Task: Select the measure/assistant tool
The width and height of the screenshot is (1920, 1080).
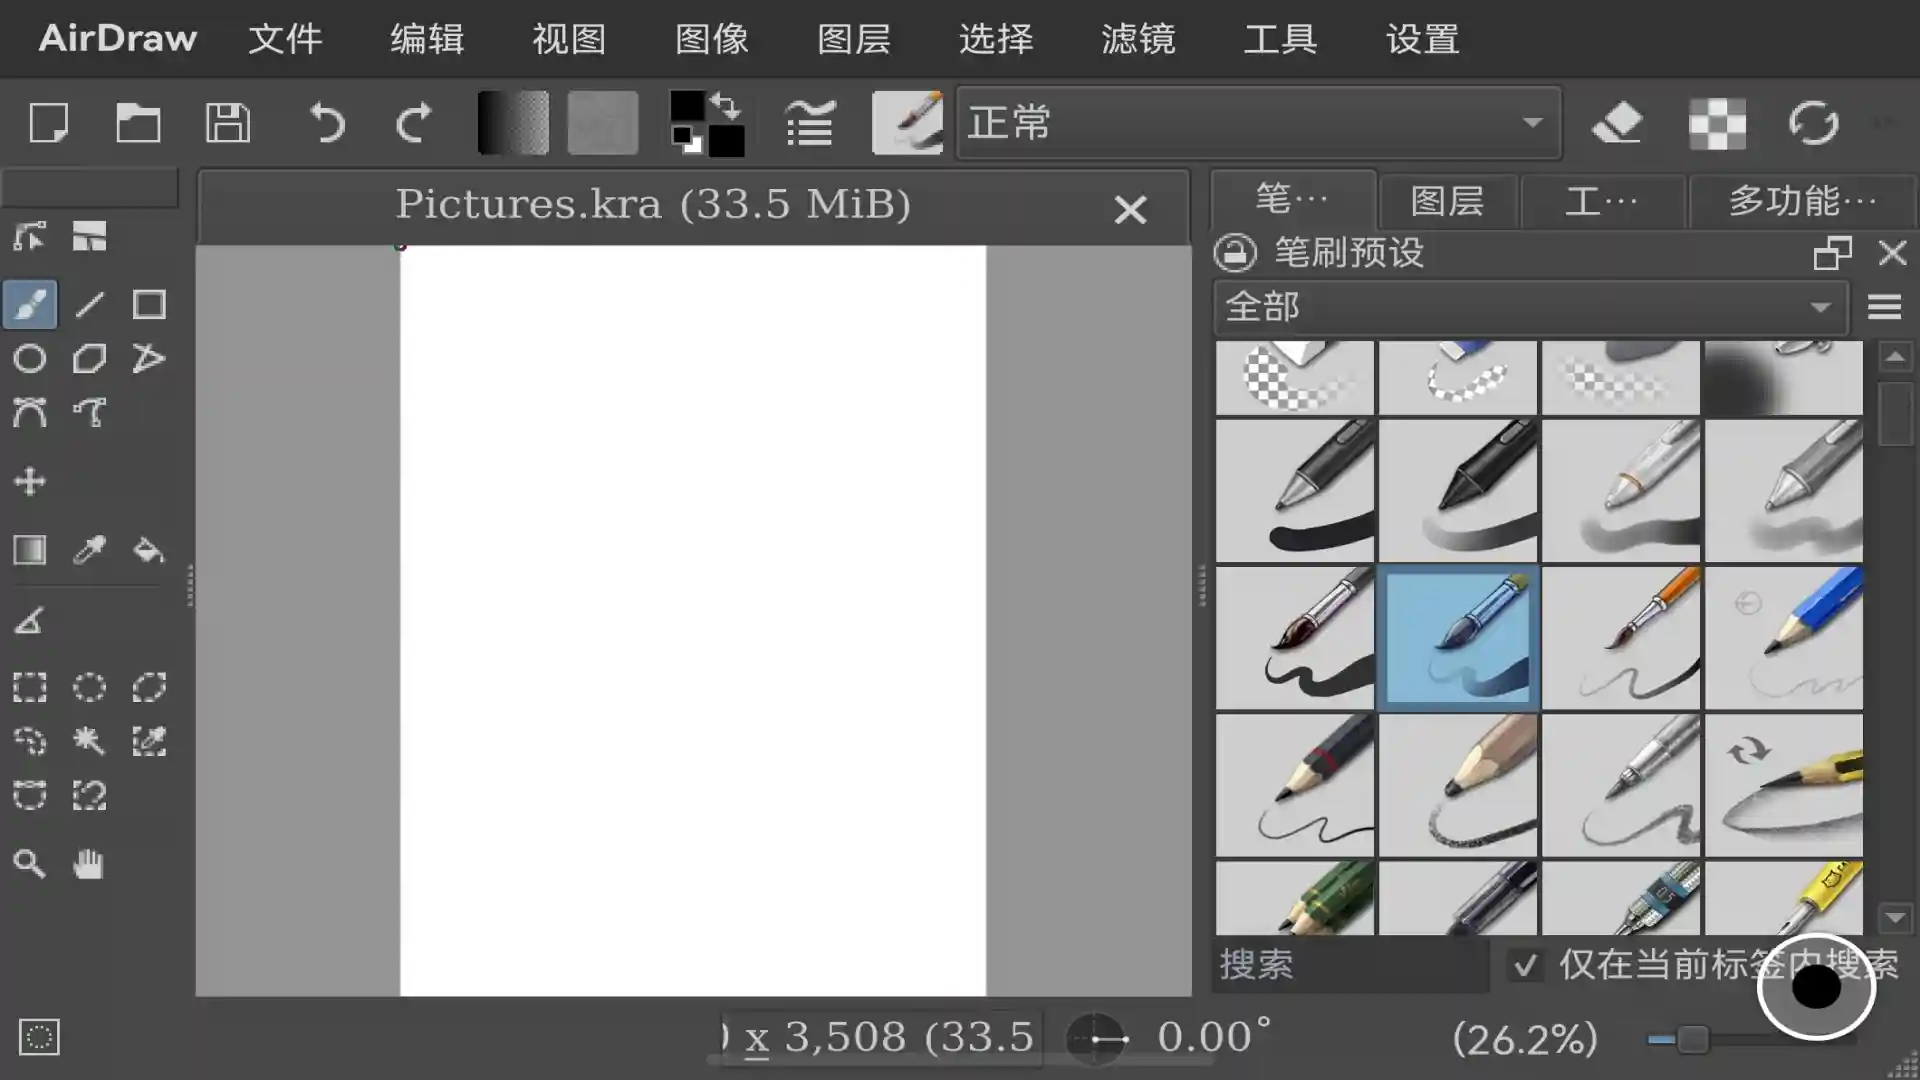Action: coord(30,620)
